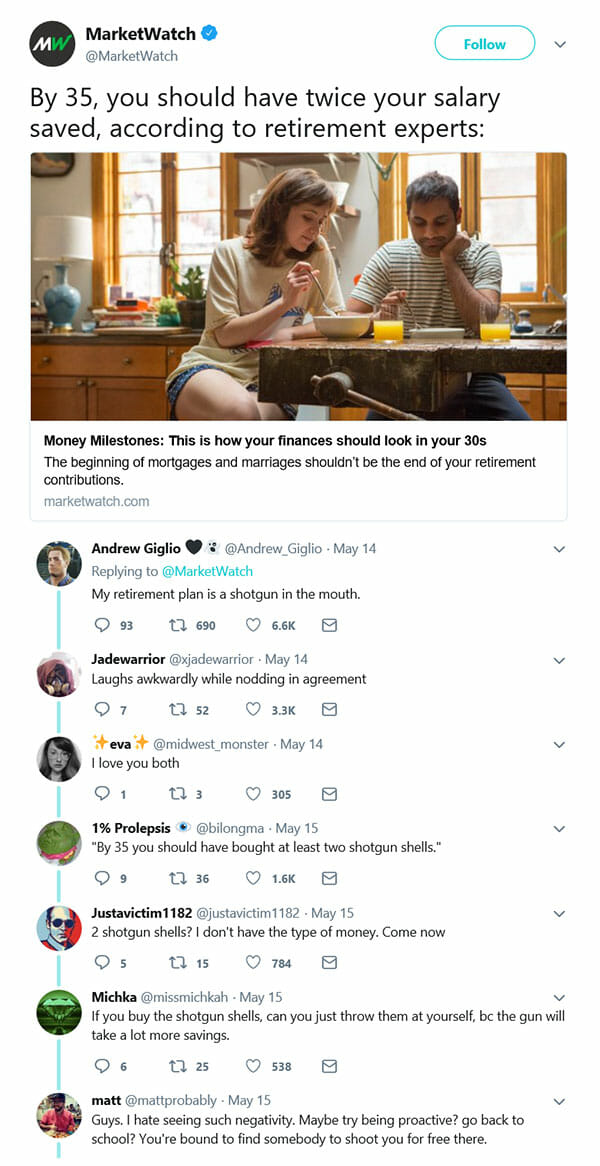Expand options for Andrew Giglio's tweet
Viewport: 600px width, 1166px height.
(559, 549)
